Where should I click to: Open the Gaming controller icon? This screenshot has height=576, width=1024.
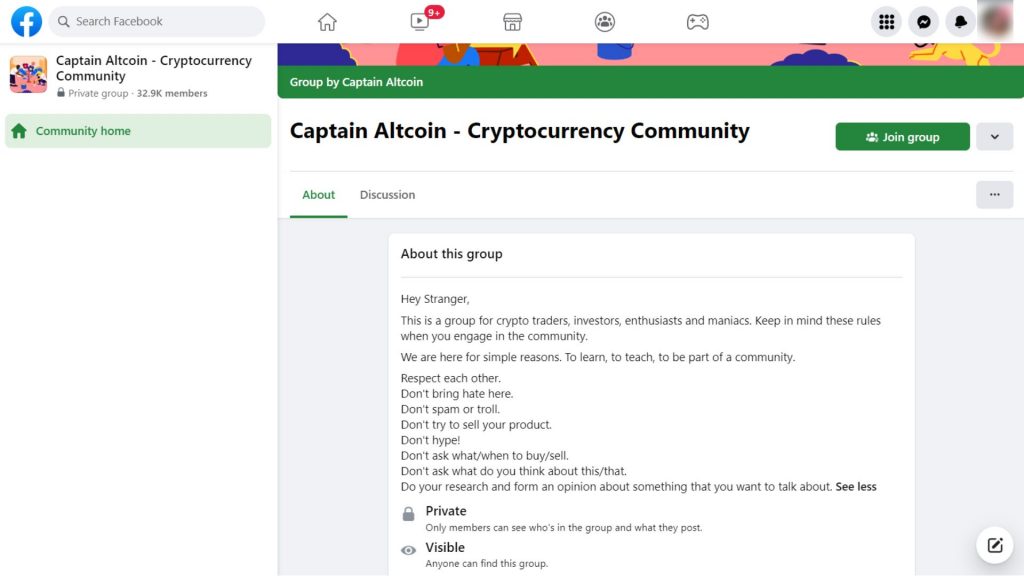point(697,22)
